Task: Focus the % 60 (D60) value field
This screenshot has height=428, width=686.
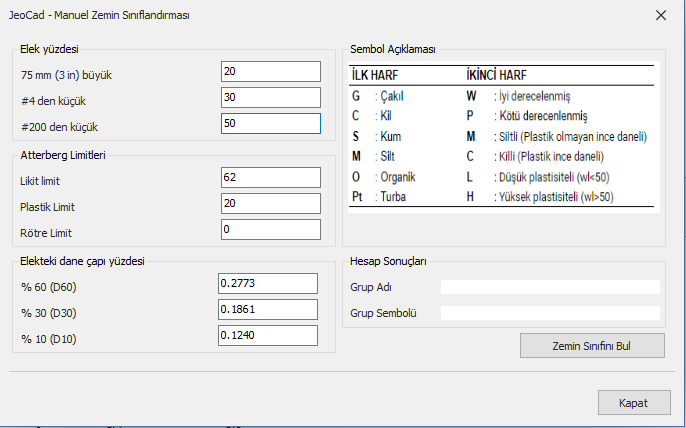Action: (268, 283)
